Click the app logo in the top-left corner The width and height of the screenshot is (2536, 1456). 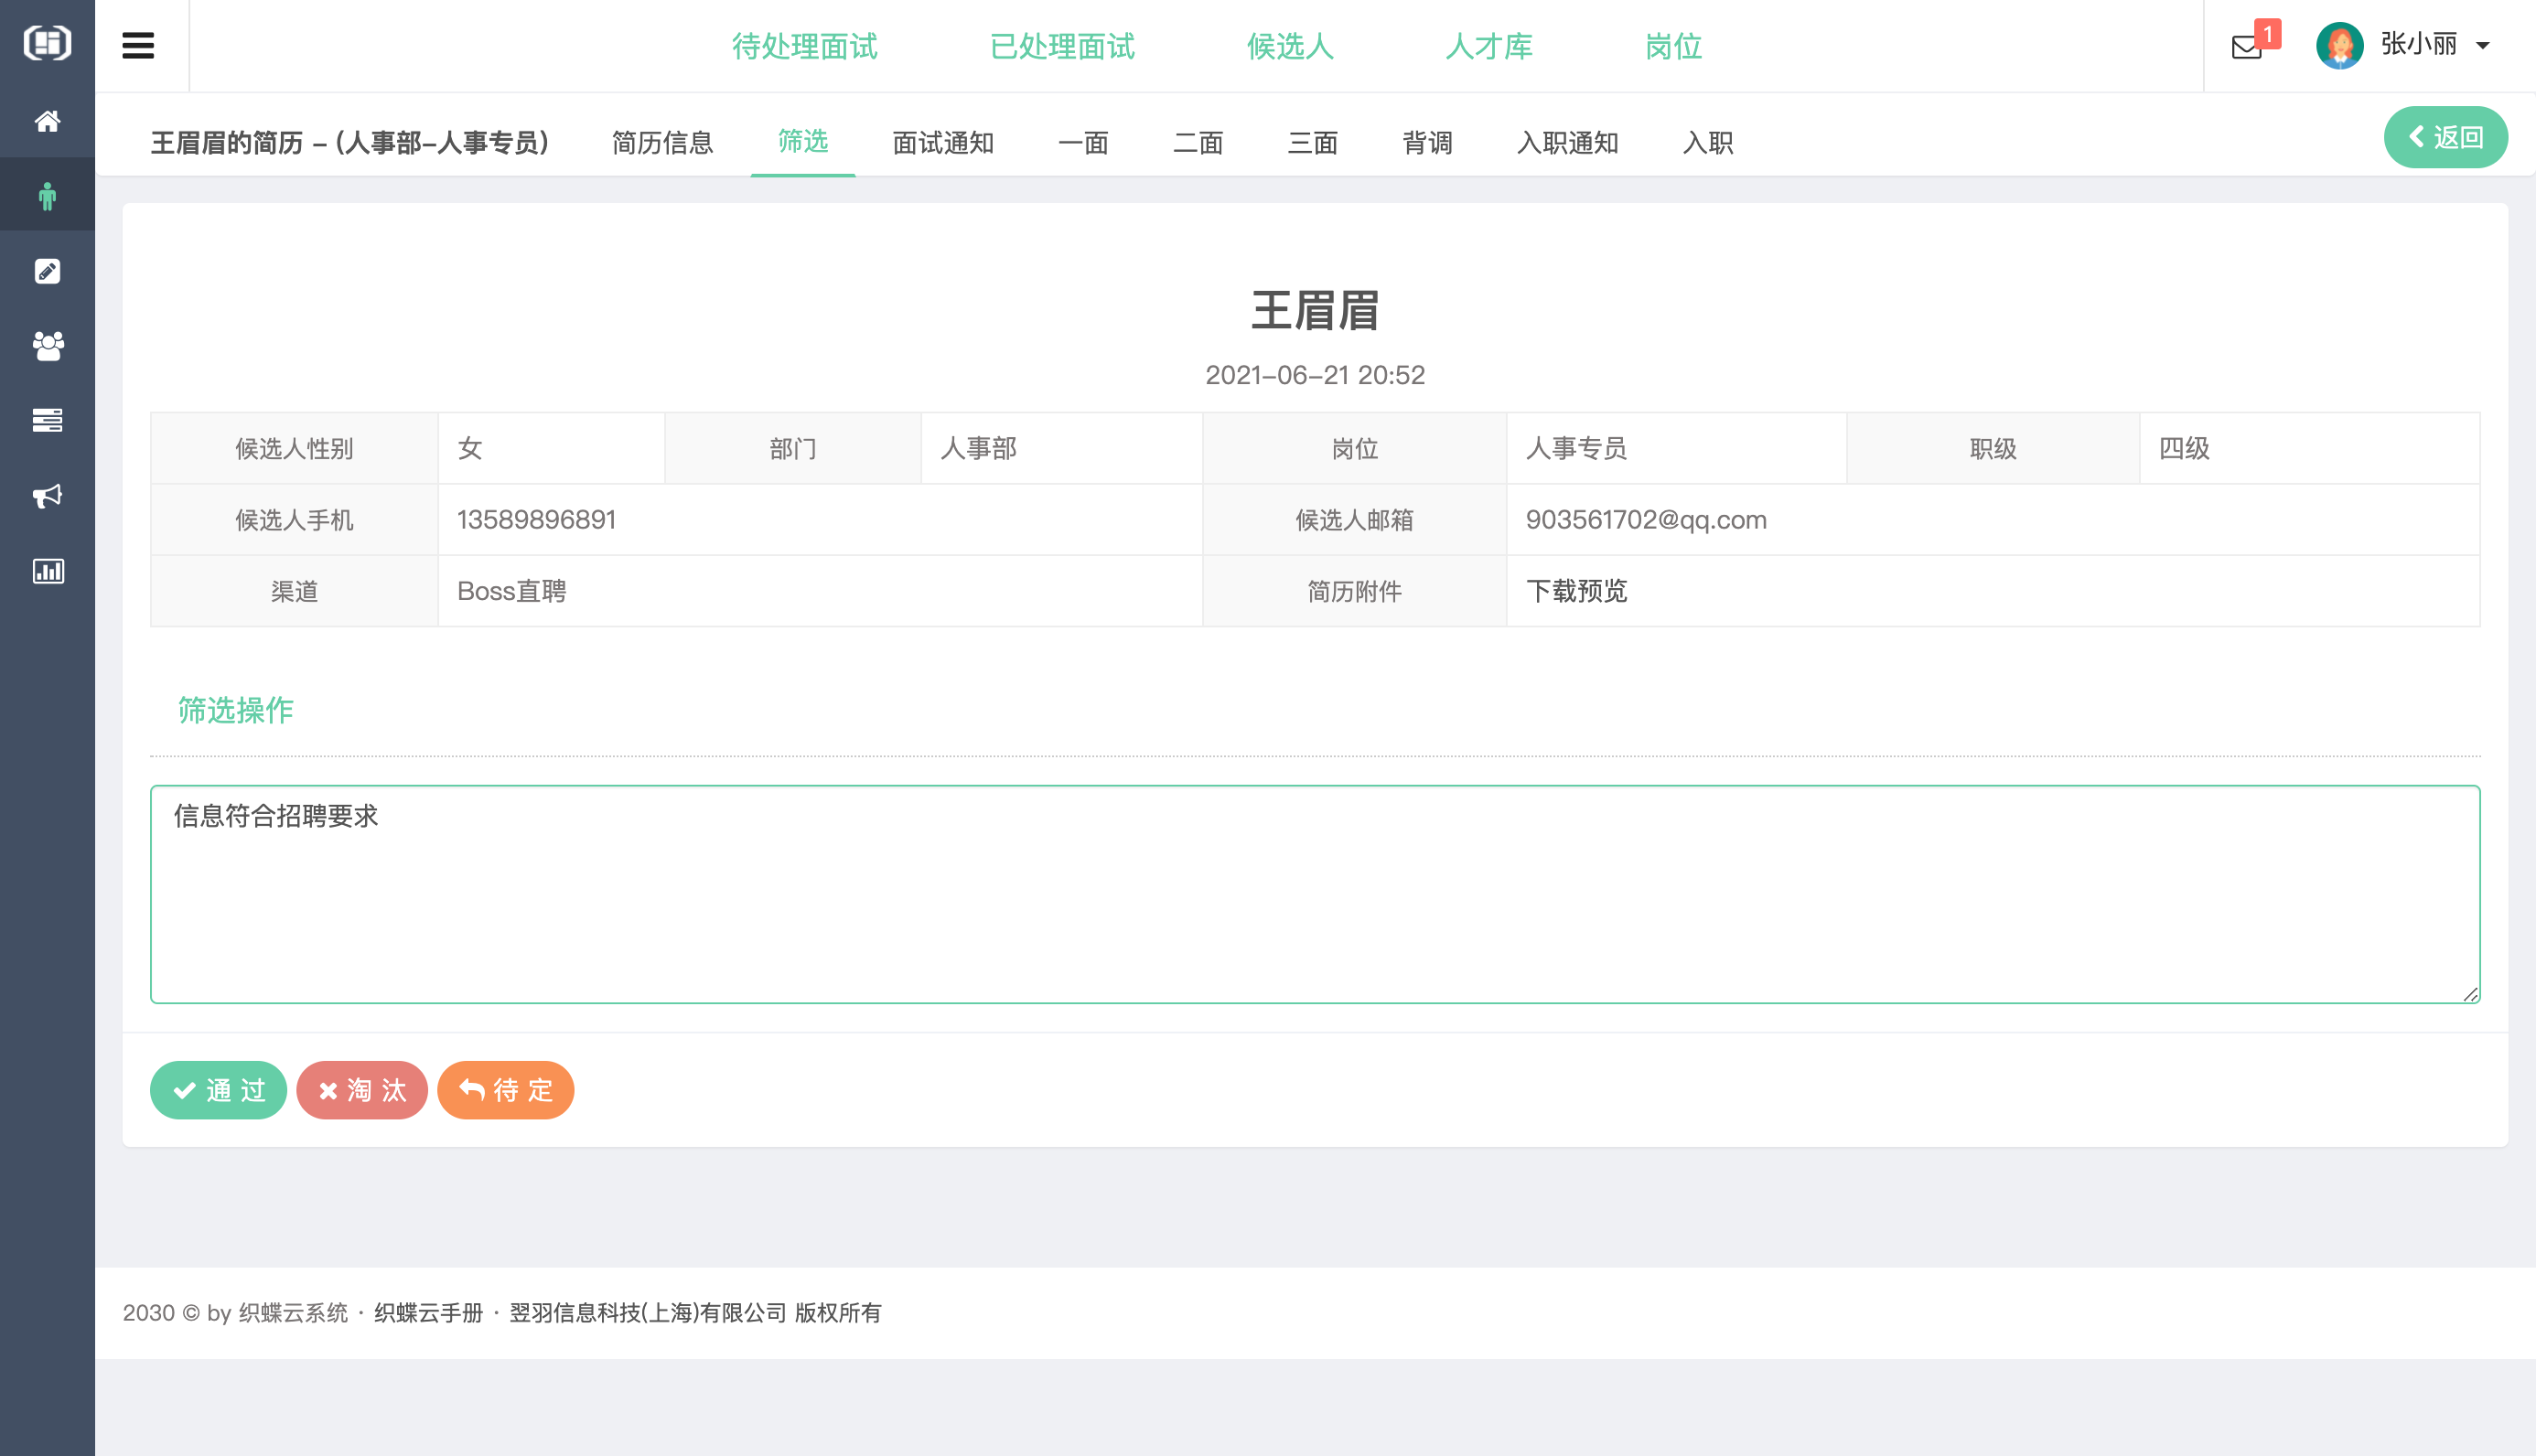(x=47, y=44)
